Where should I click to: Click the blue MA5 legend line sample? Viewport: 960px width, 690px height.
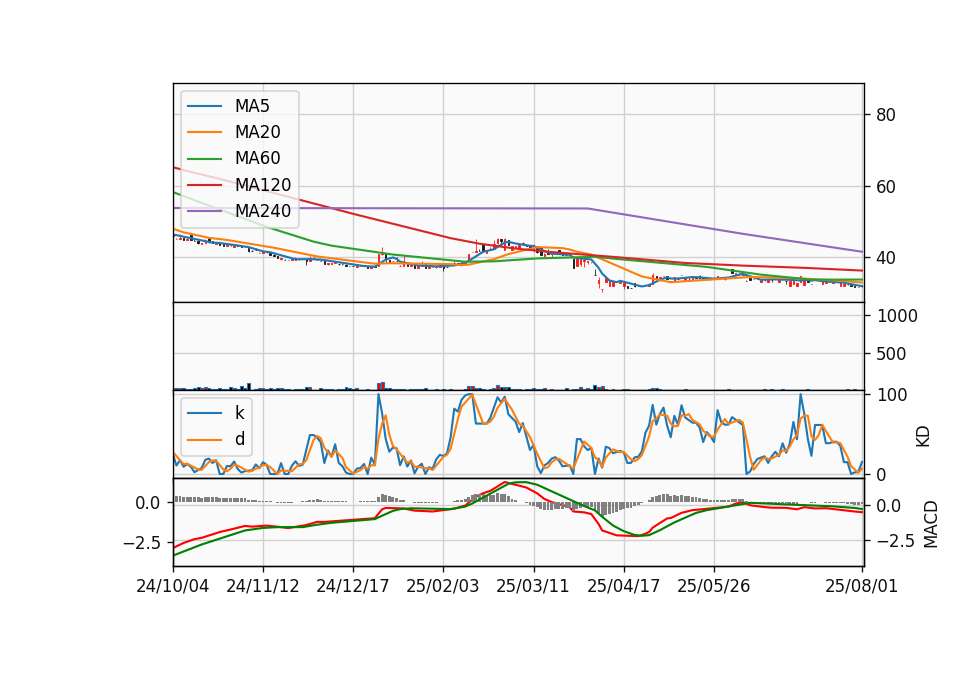point(204,106)
